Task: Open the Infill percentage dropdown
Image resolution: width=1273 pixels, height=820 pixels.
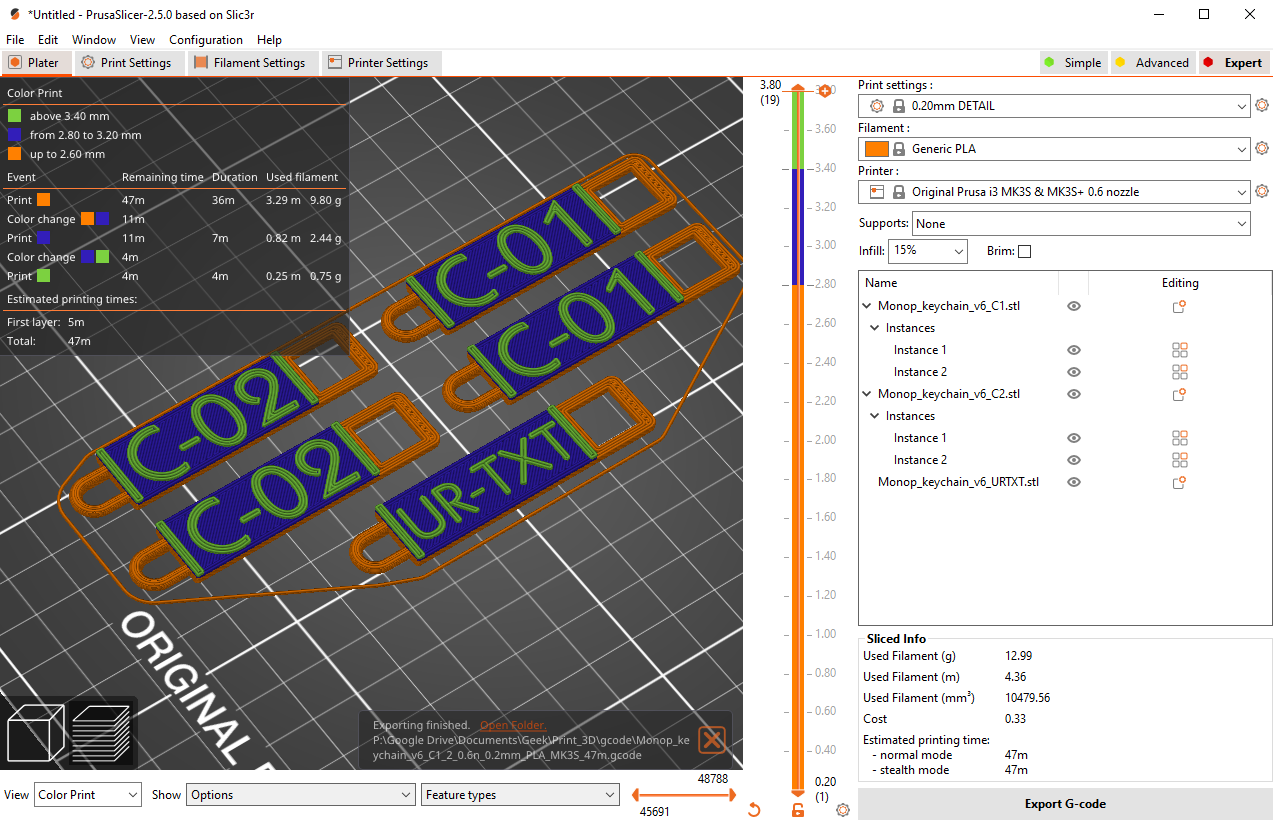Action: pyautogui.click(x=927, y=251)
